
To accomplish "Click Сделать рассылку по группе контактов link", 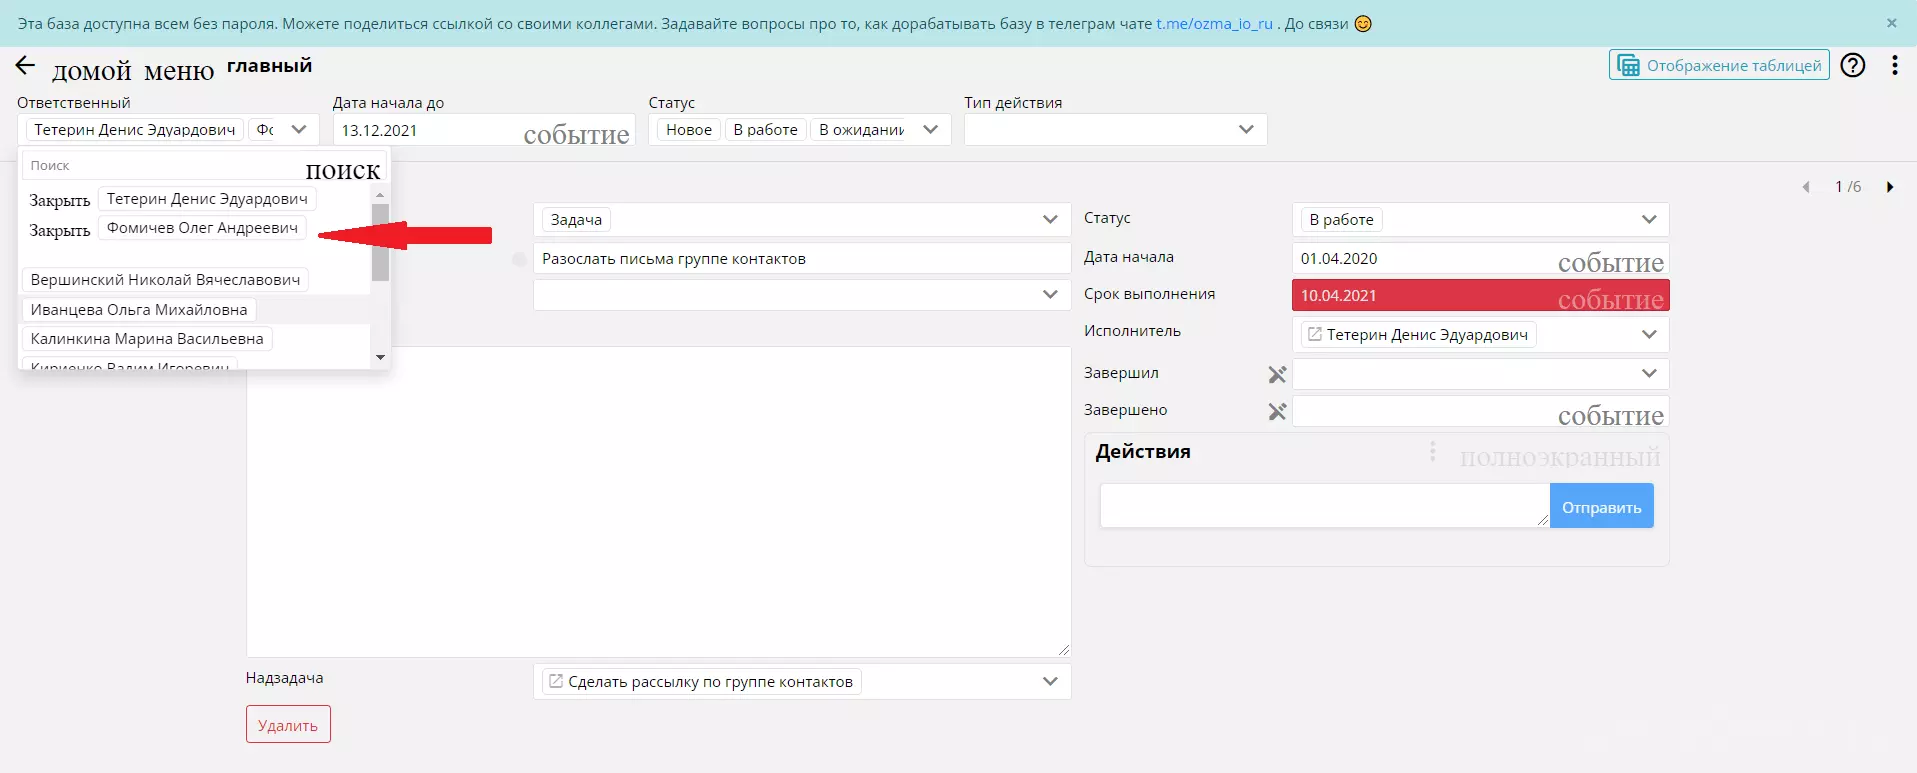I will pos(710,682).
